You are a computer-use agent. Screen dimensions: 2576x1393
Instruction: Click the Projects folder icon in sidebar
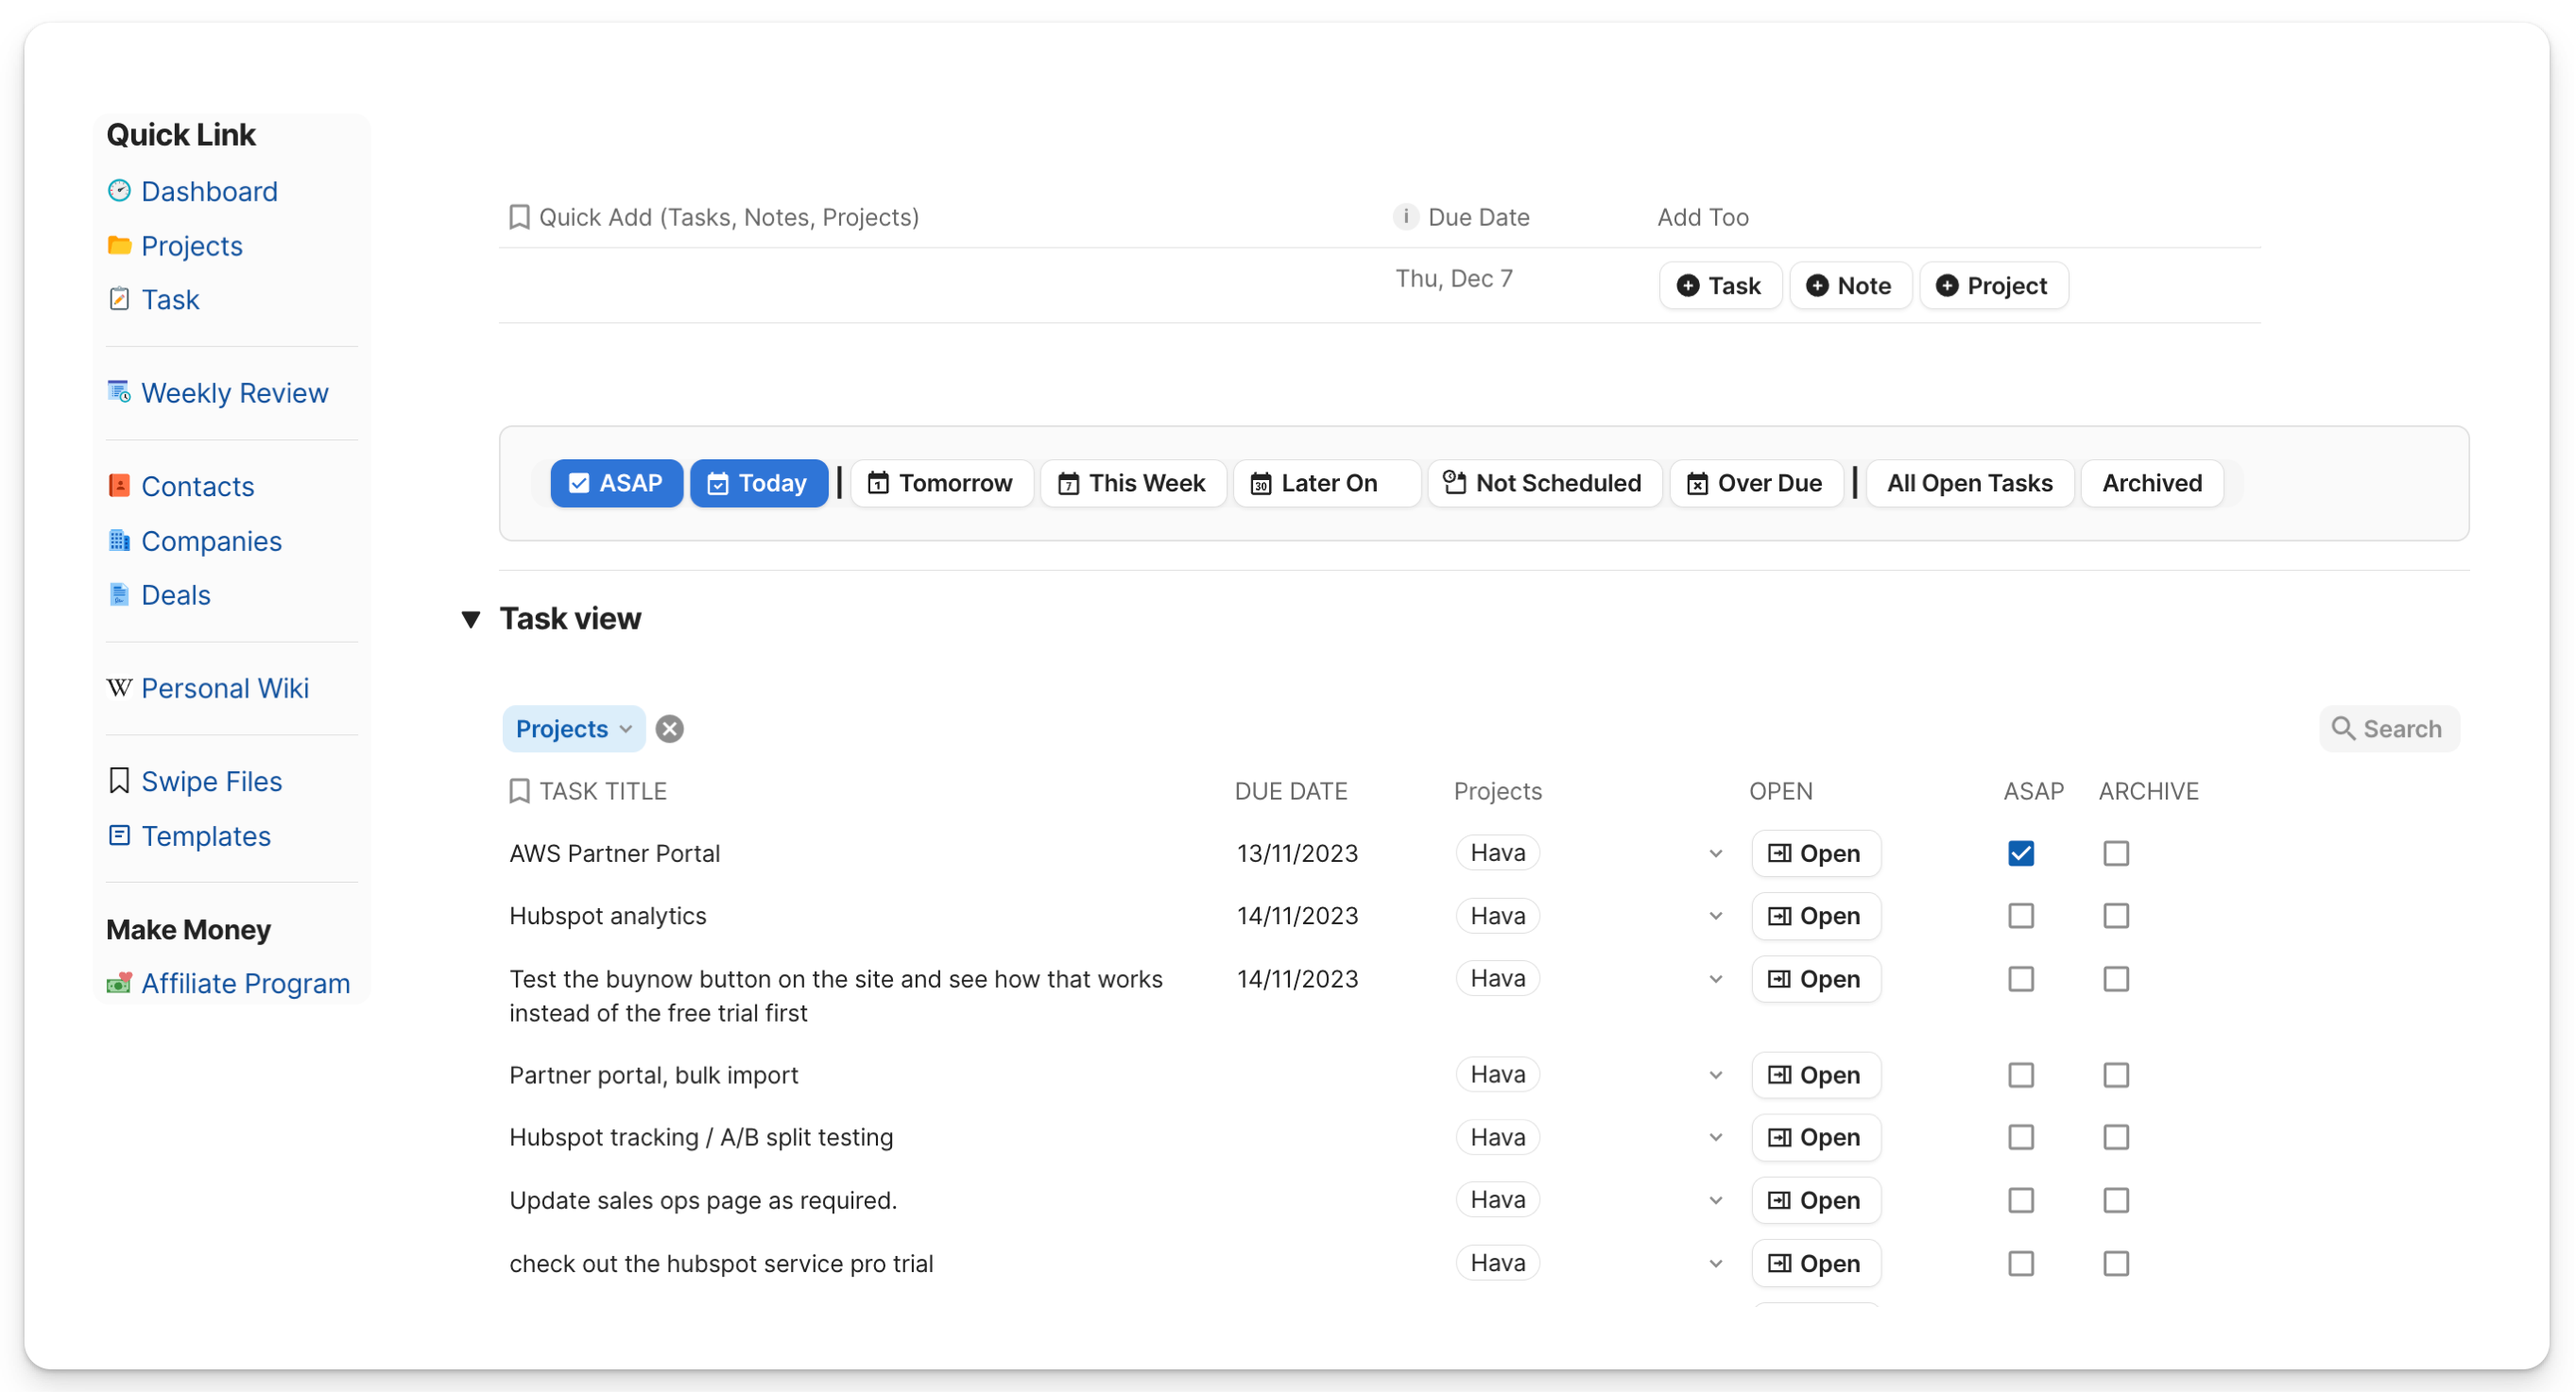pos(119,245)
